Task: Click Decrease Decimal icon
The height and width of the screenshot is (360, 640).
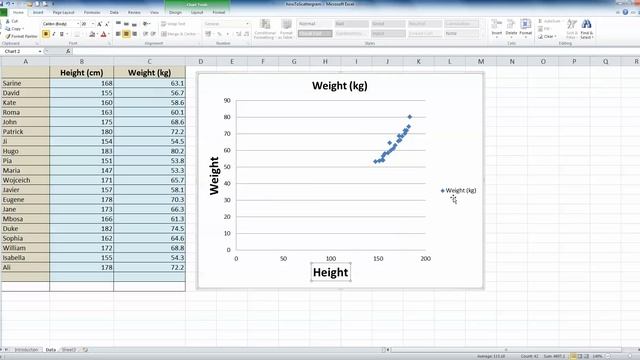Action: click(246, 34)
